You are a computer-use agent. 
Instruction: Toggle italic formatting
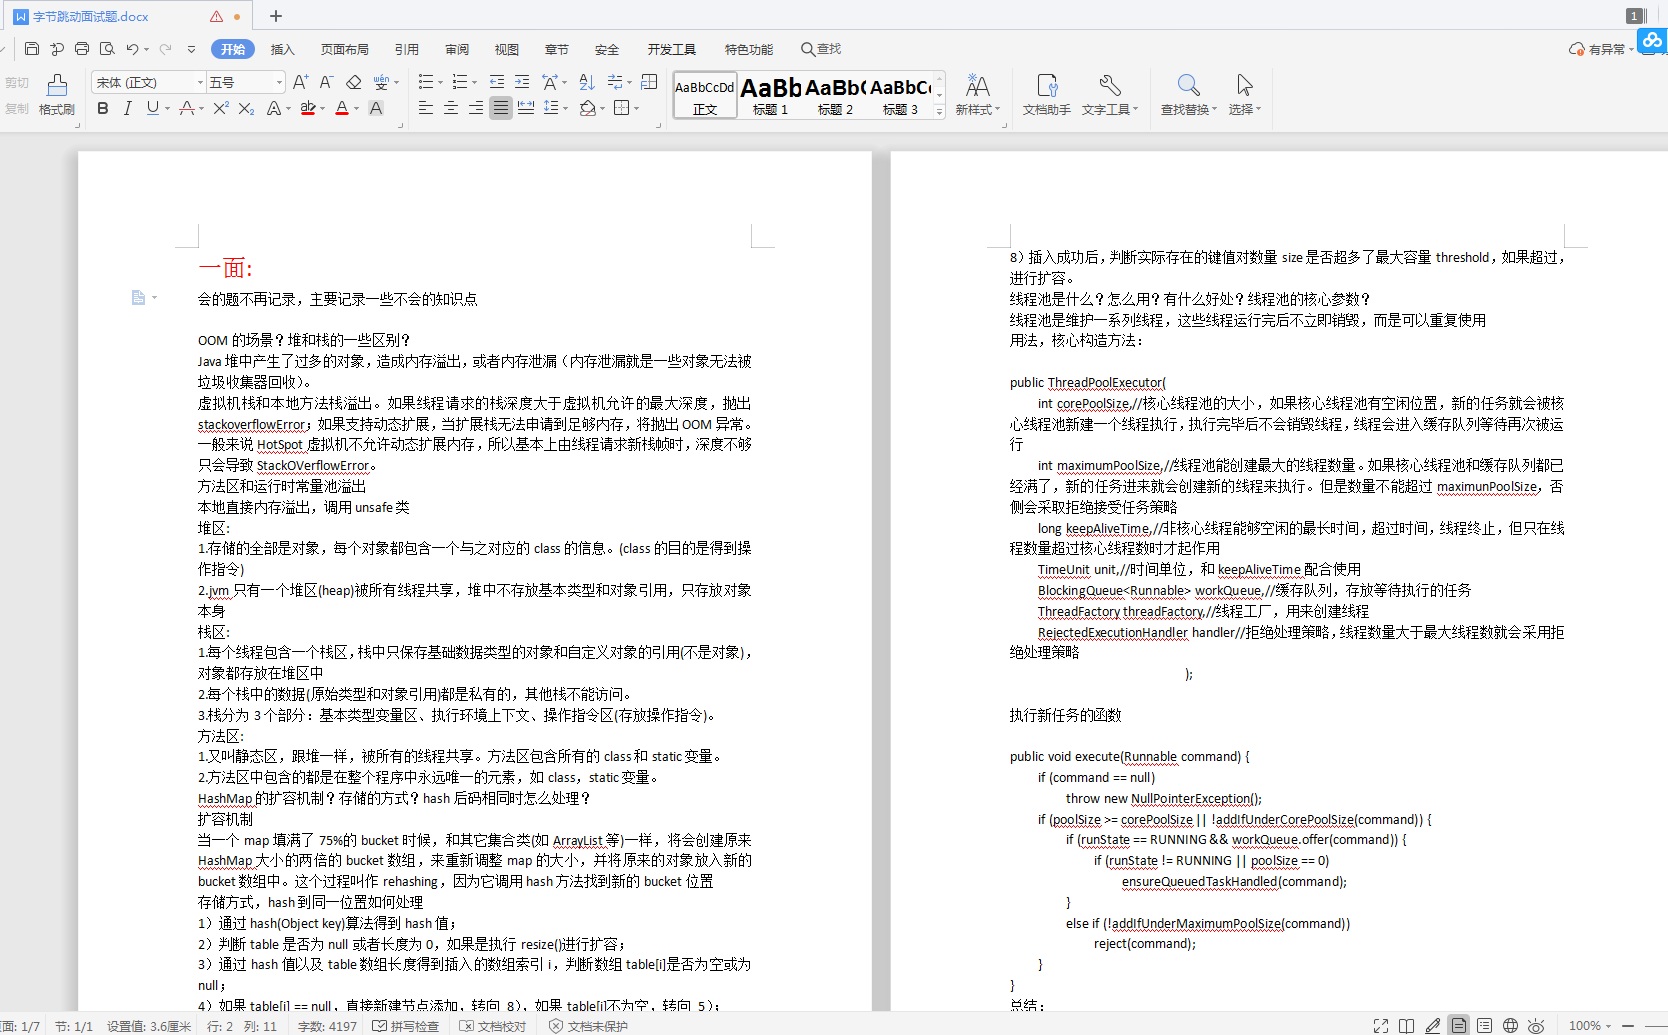[x=127, y=108]
